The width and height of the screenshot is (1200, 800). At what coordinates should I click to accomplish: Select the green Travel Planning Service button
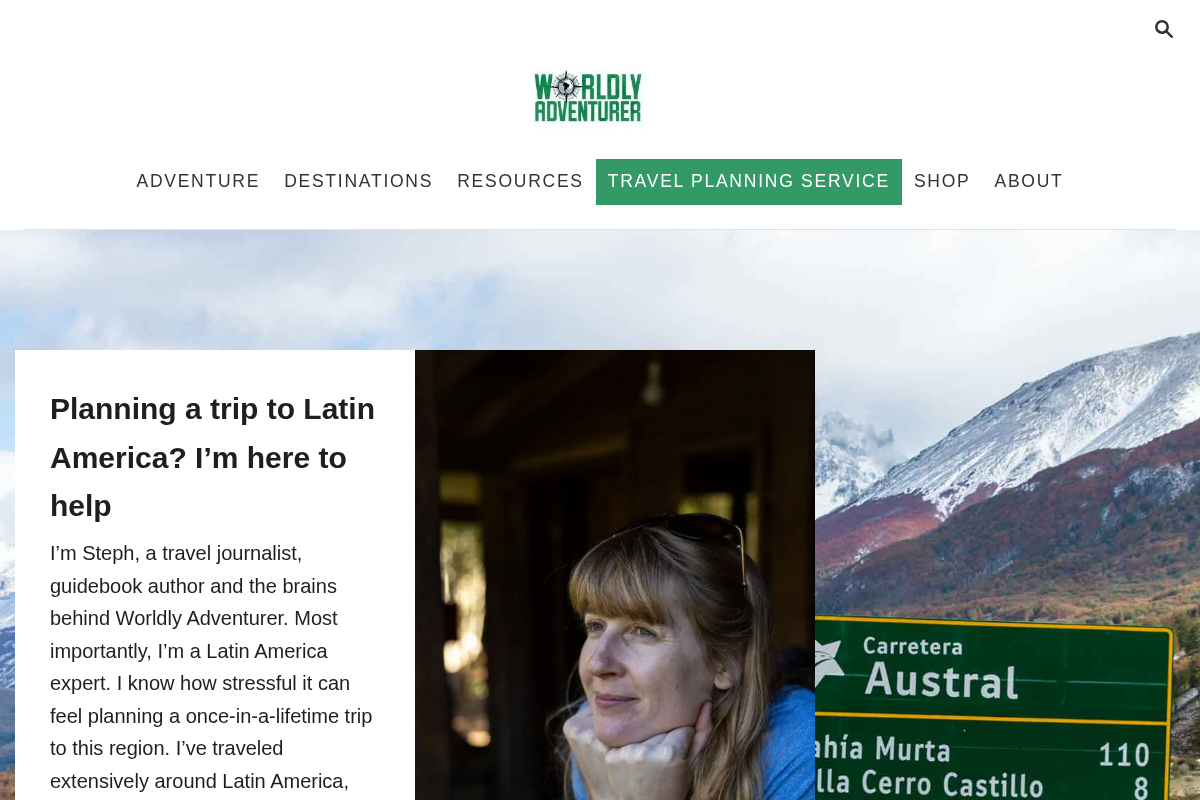(x=749, y=181)
